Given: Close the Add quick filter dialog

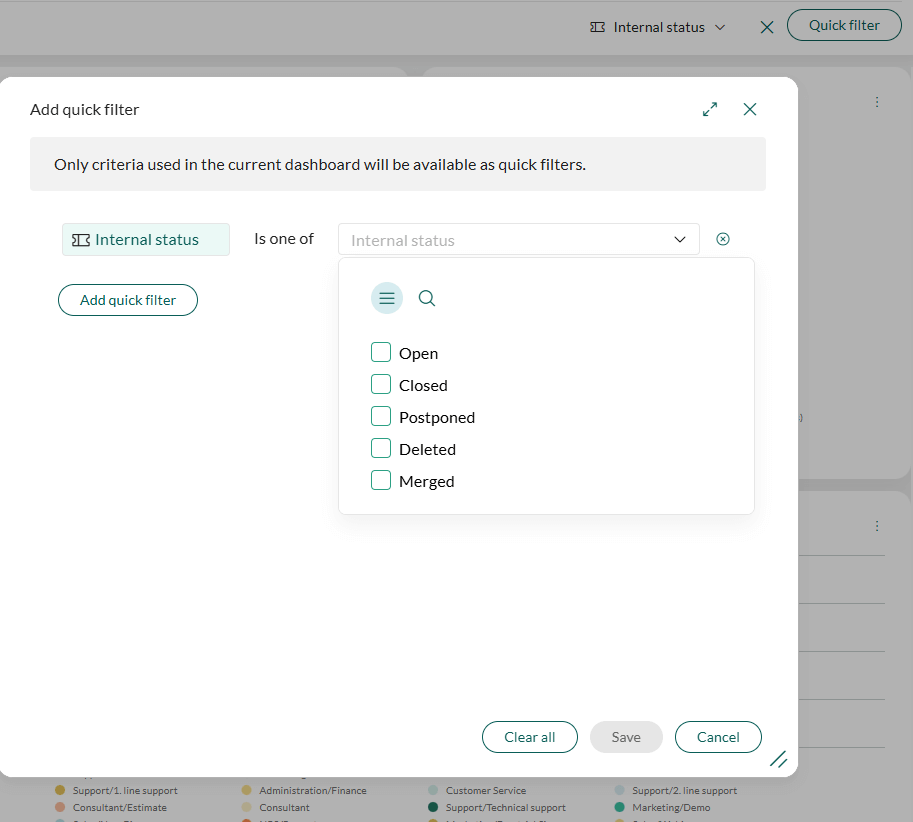Looking at the screenshot, I should 750,109.
